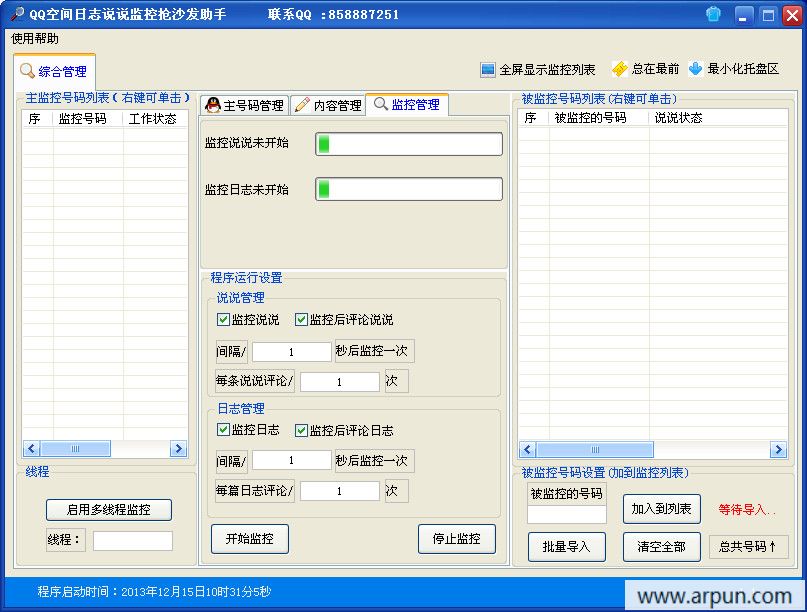Click the 被监控的号码 column header
The image size is (807, 612).
[x=599, y=118]
